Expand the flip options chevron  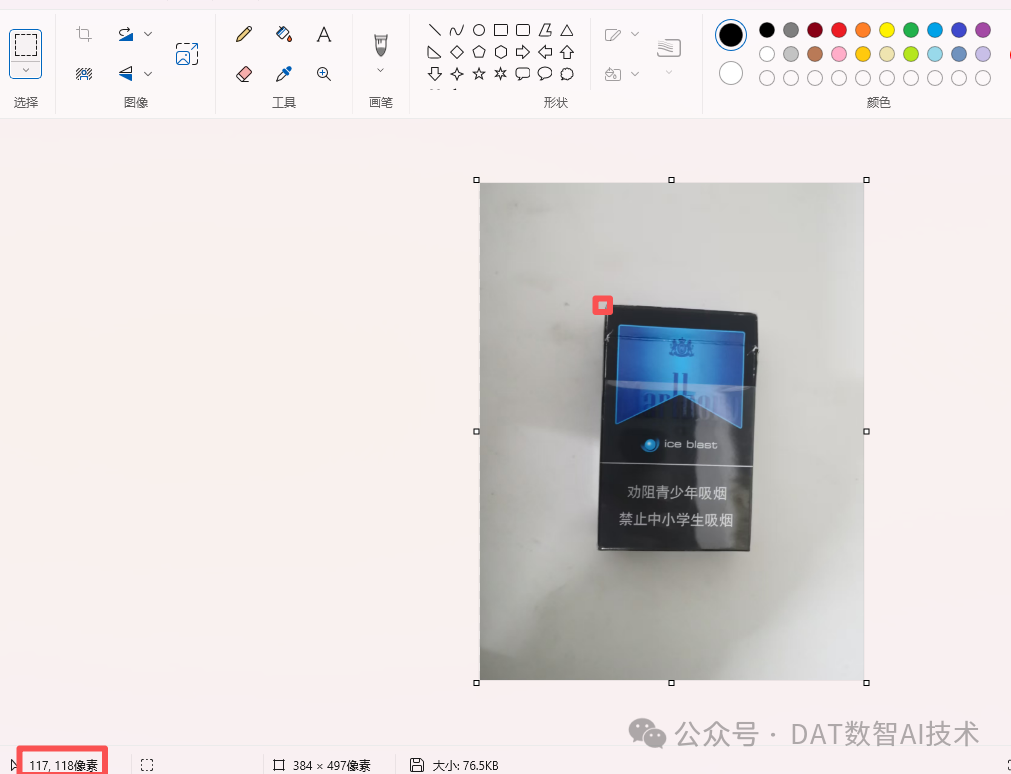(148, 74)
